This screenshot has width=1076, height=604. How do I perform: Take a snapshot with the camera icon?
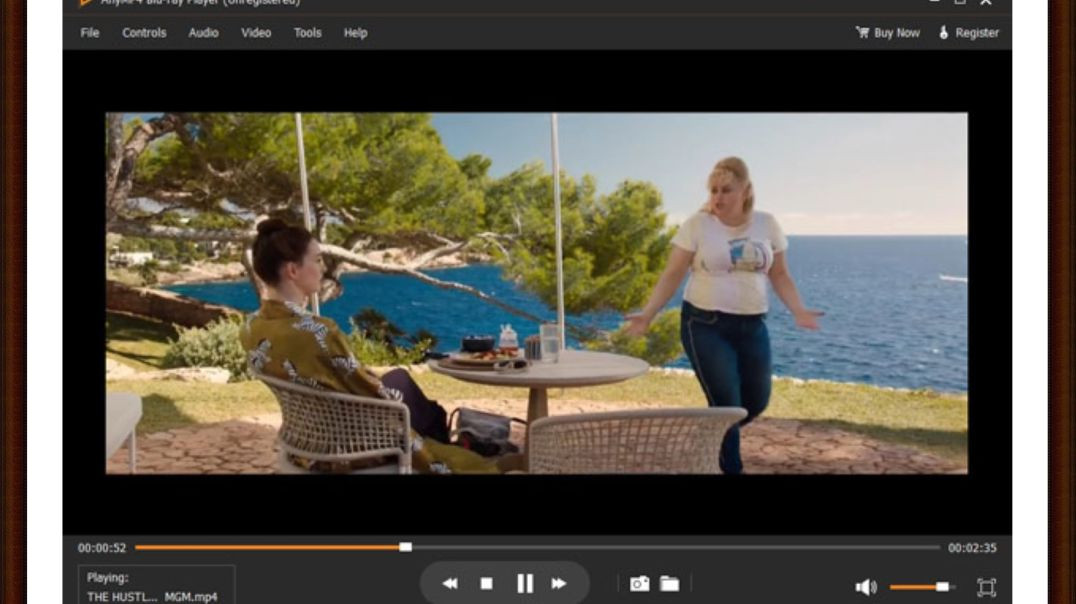pyautogui.click(x=639, y=584)
